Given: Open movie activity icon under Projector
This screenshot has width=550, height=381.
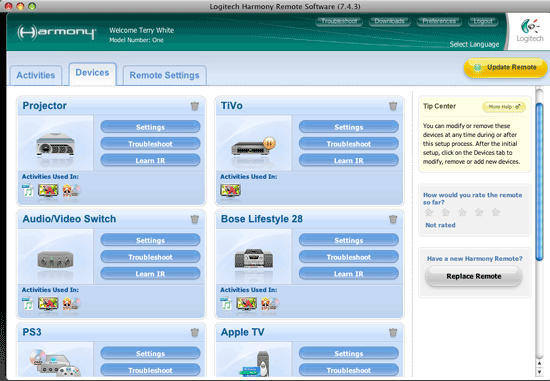Looking at the screenshot, I should pos(72,190).
